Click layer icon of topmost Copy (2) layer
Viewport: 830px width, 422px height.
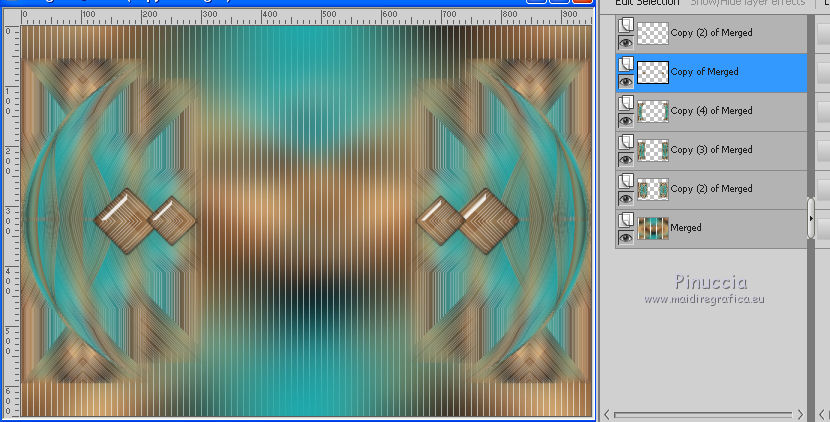point(626,25)
